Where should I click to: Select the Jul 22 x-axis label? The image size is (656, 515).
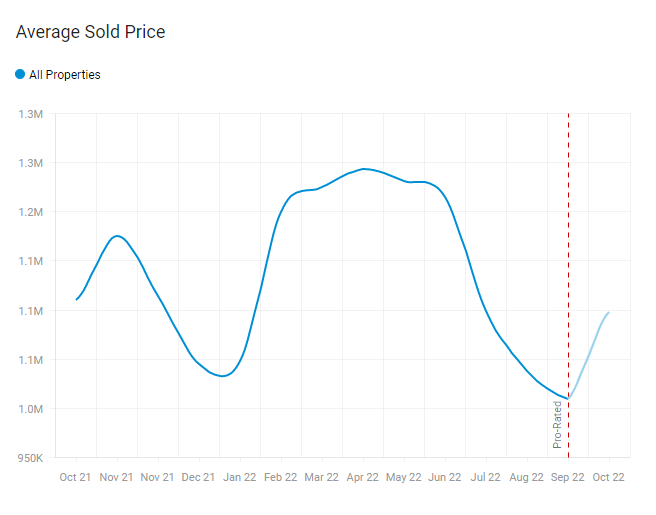[486, 477]
